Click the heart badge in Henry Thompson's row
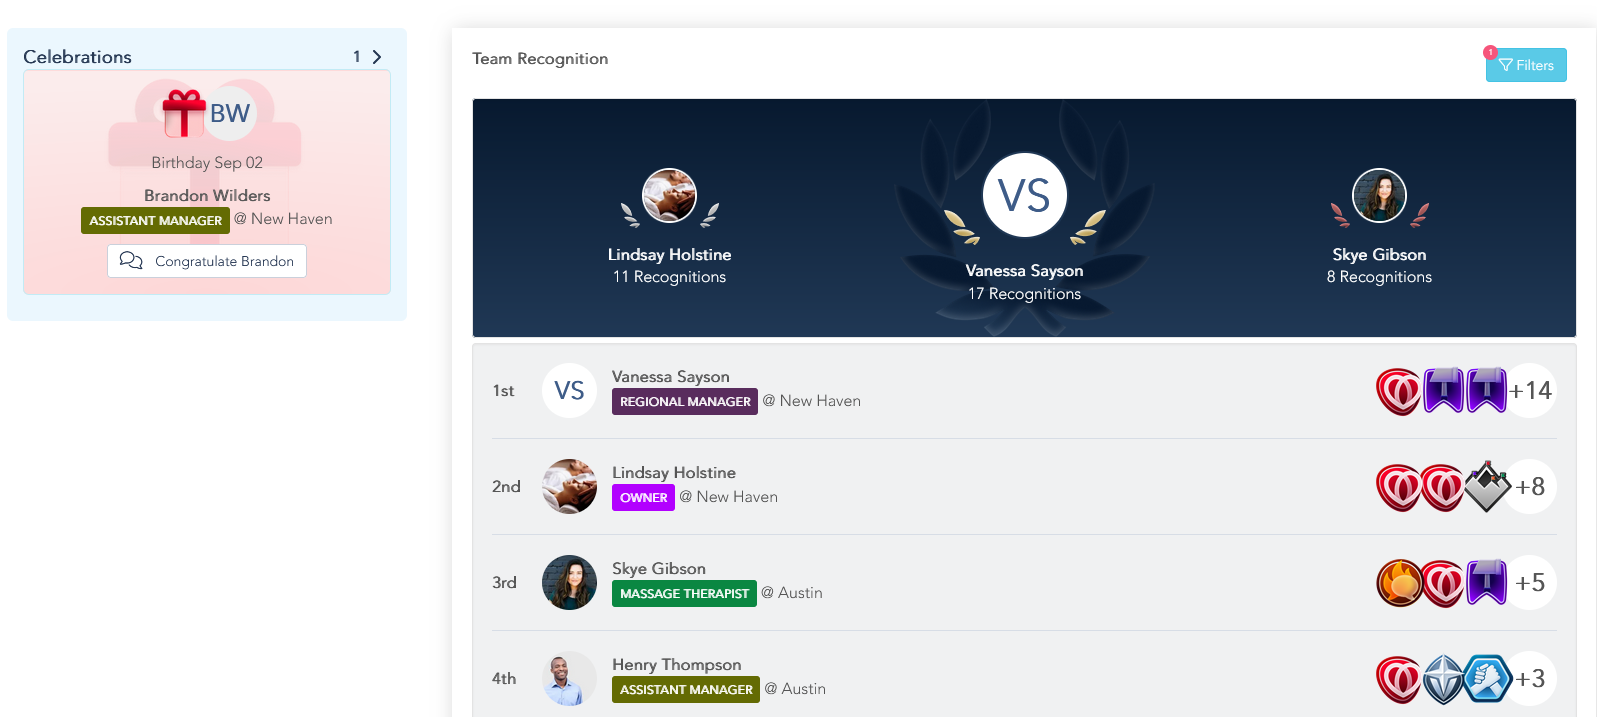The width and height of the screenshot is (1597, 717). [1398, 679]
